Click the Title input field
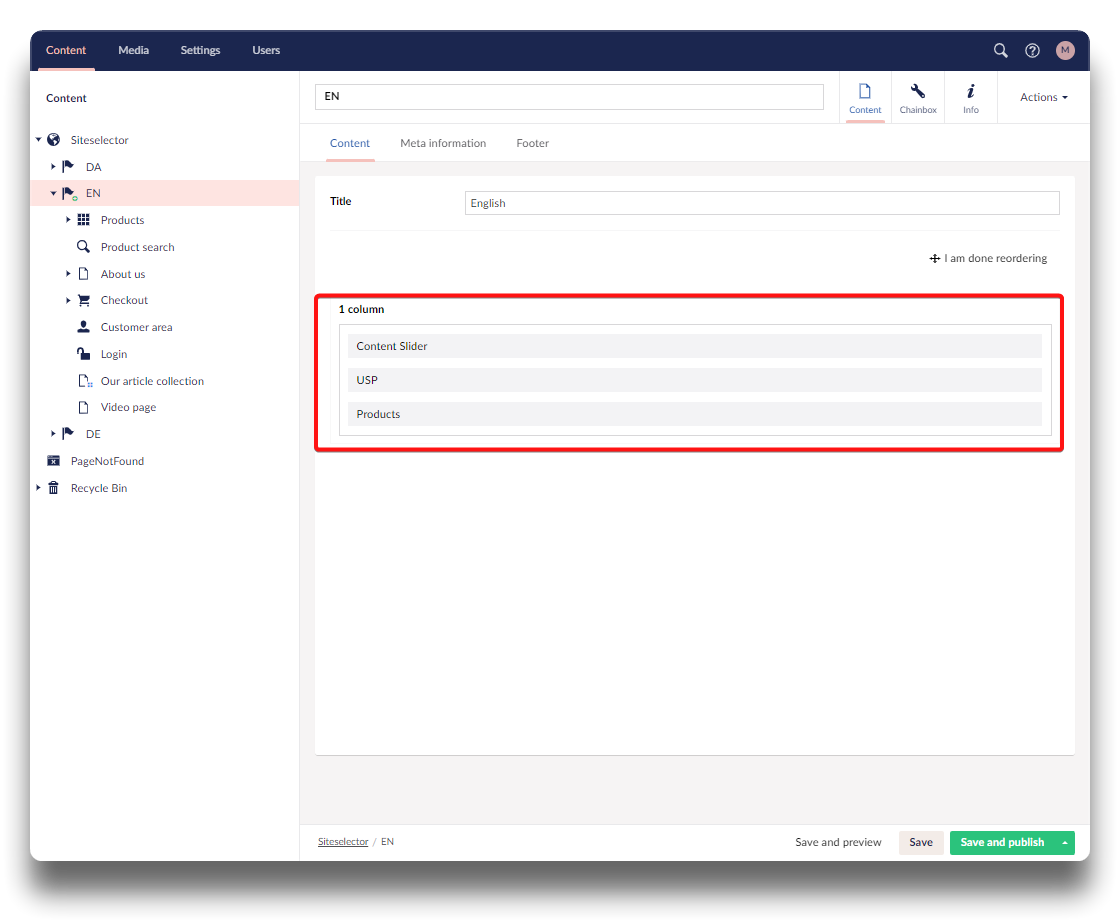Viewport: 1120px width, 923px height. pos(761,203)
